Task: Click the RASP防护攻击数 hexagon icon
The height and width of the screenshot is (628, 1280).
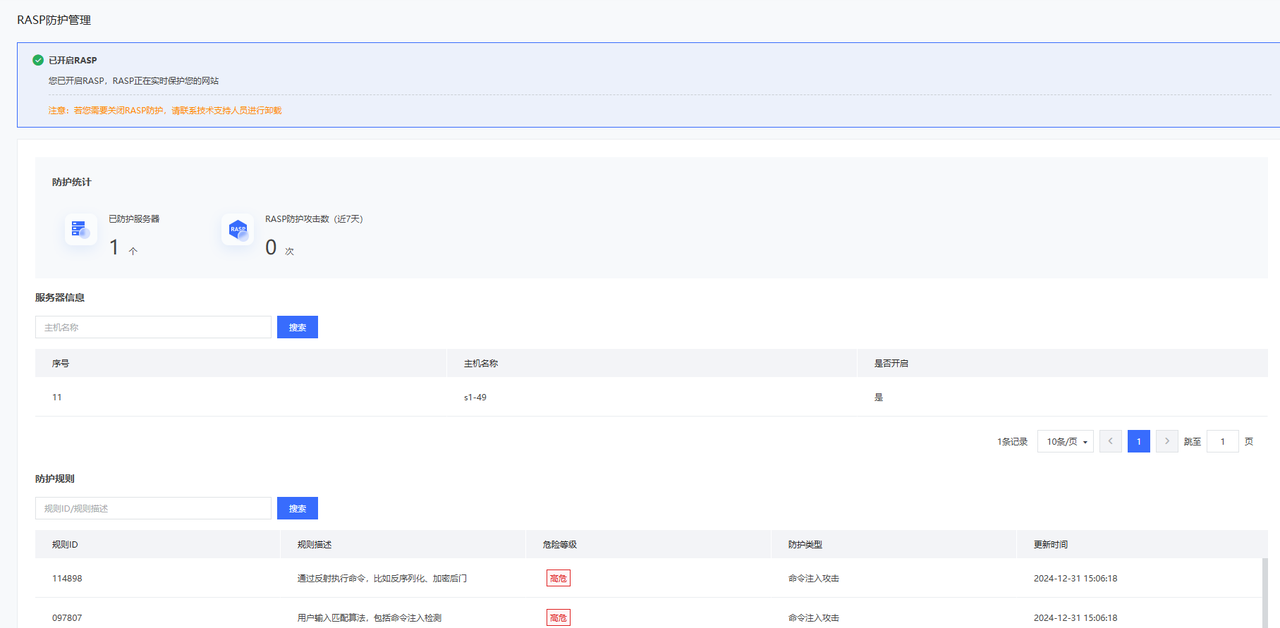Action: 238,229
